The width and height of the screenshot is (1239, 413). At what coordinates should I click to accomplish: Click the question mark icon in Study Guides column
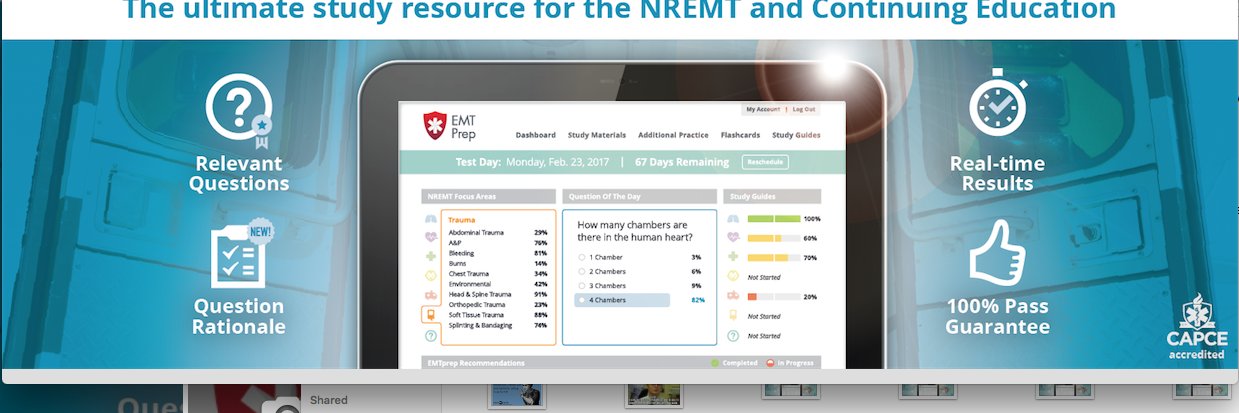click(733, 336)
